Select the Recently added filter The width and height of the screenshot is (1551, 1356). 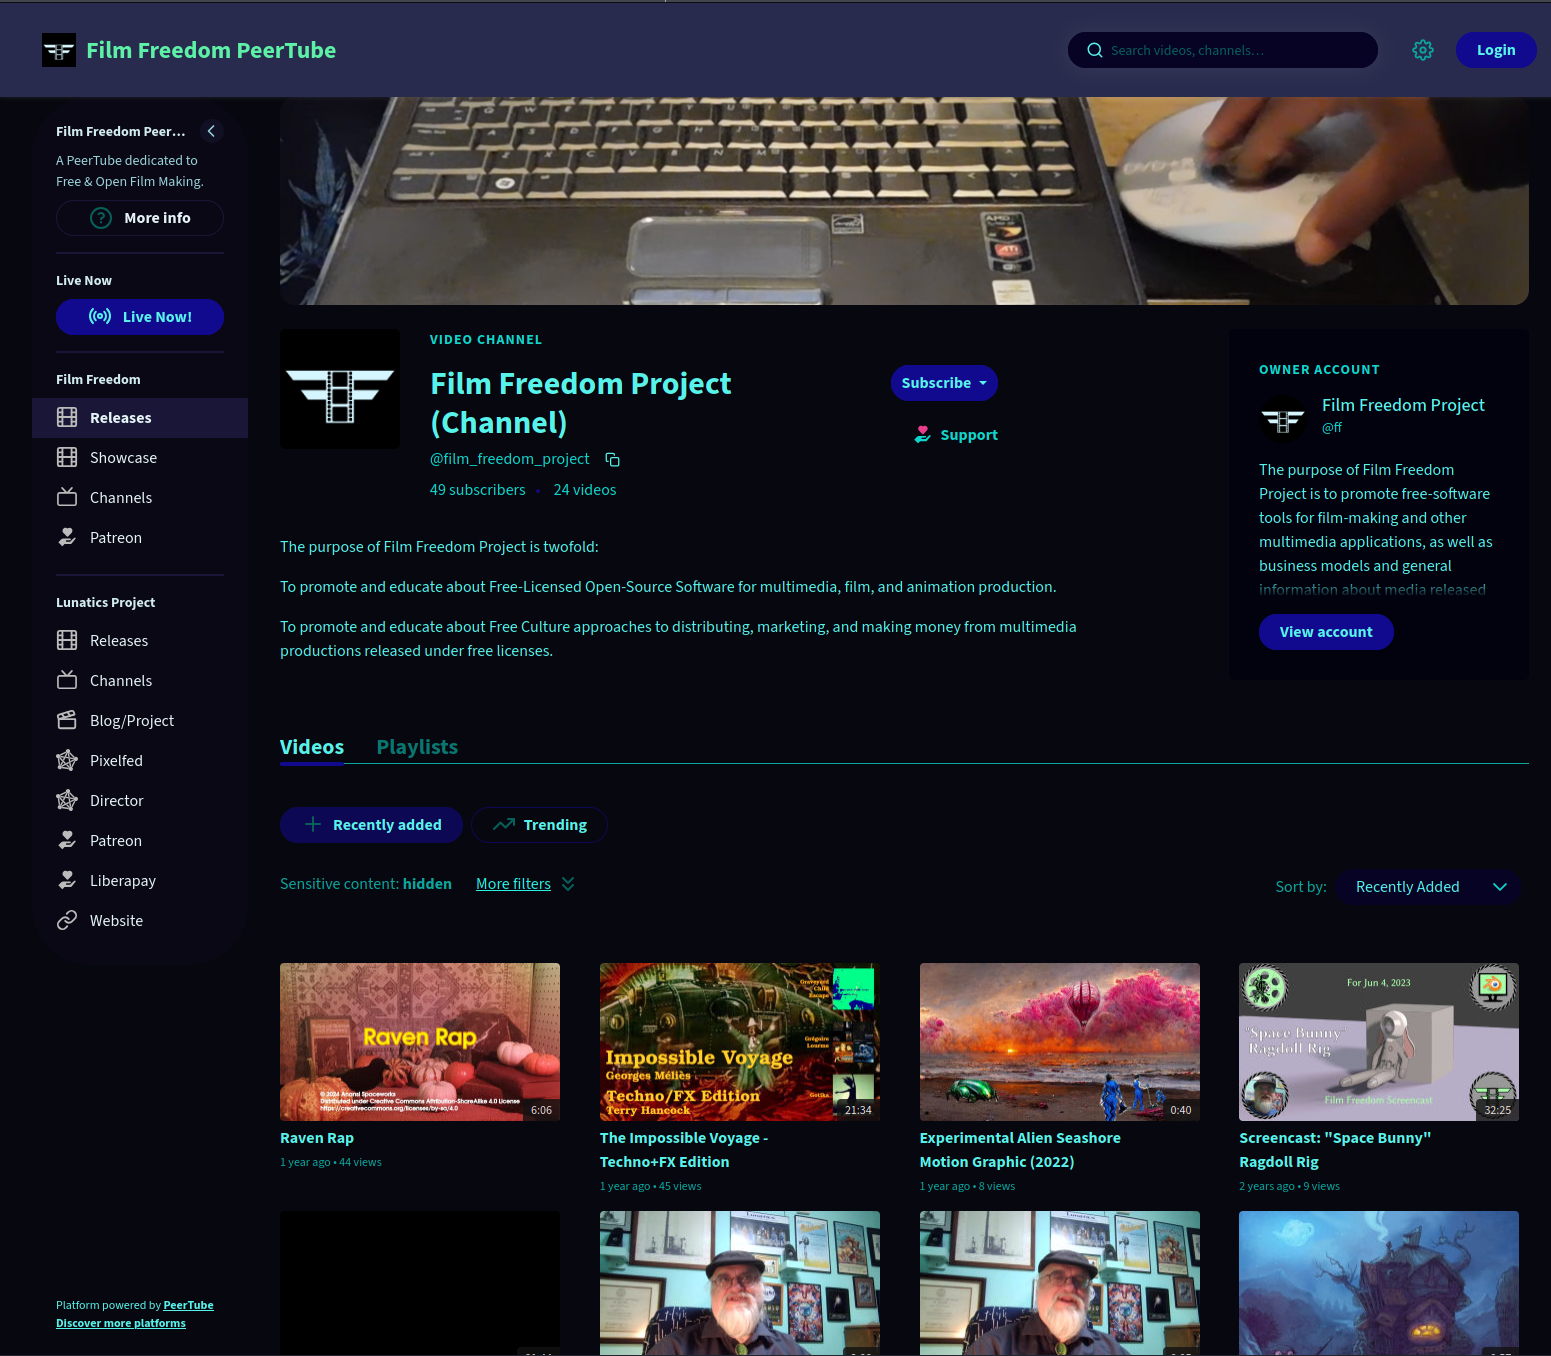371,825
